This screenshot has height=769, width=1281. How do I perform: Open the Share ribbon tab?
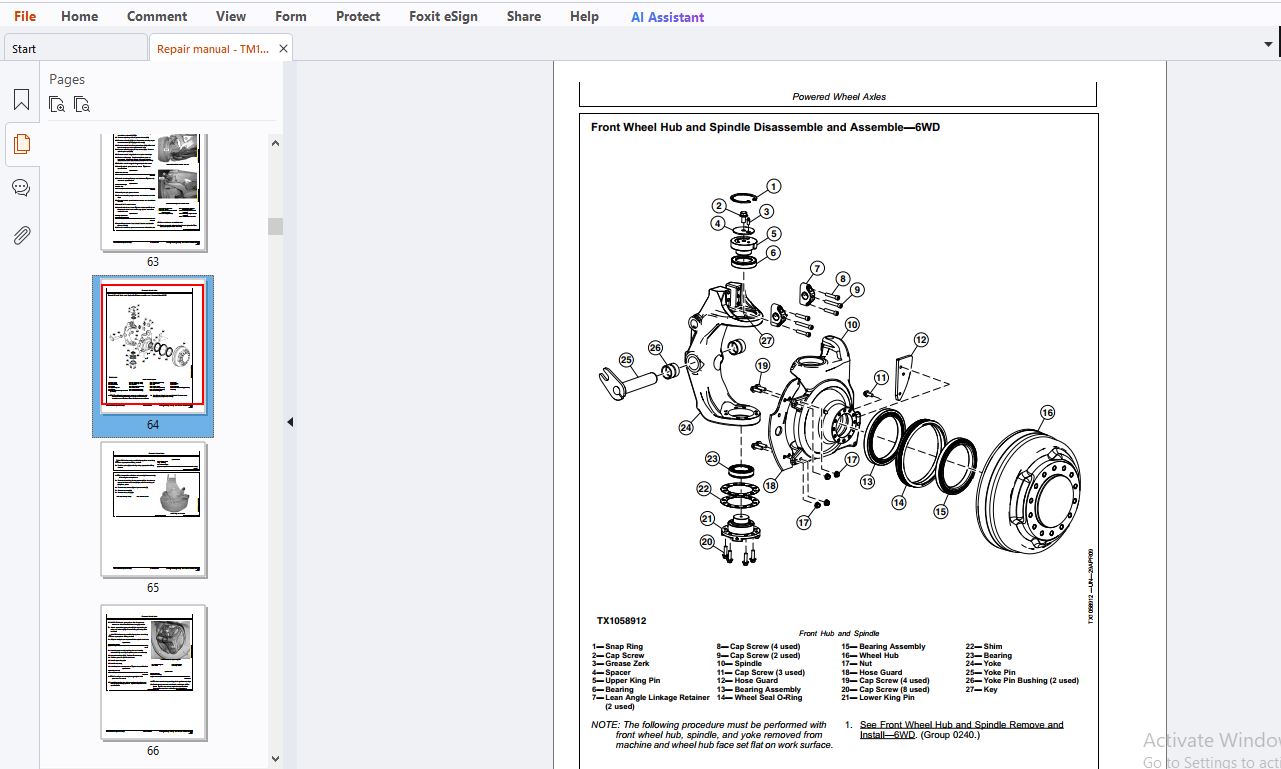524,16
